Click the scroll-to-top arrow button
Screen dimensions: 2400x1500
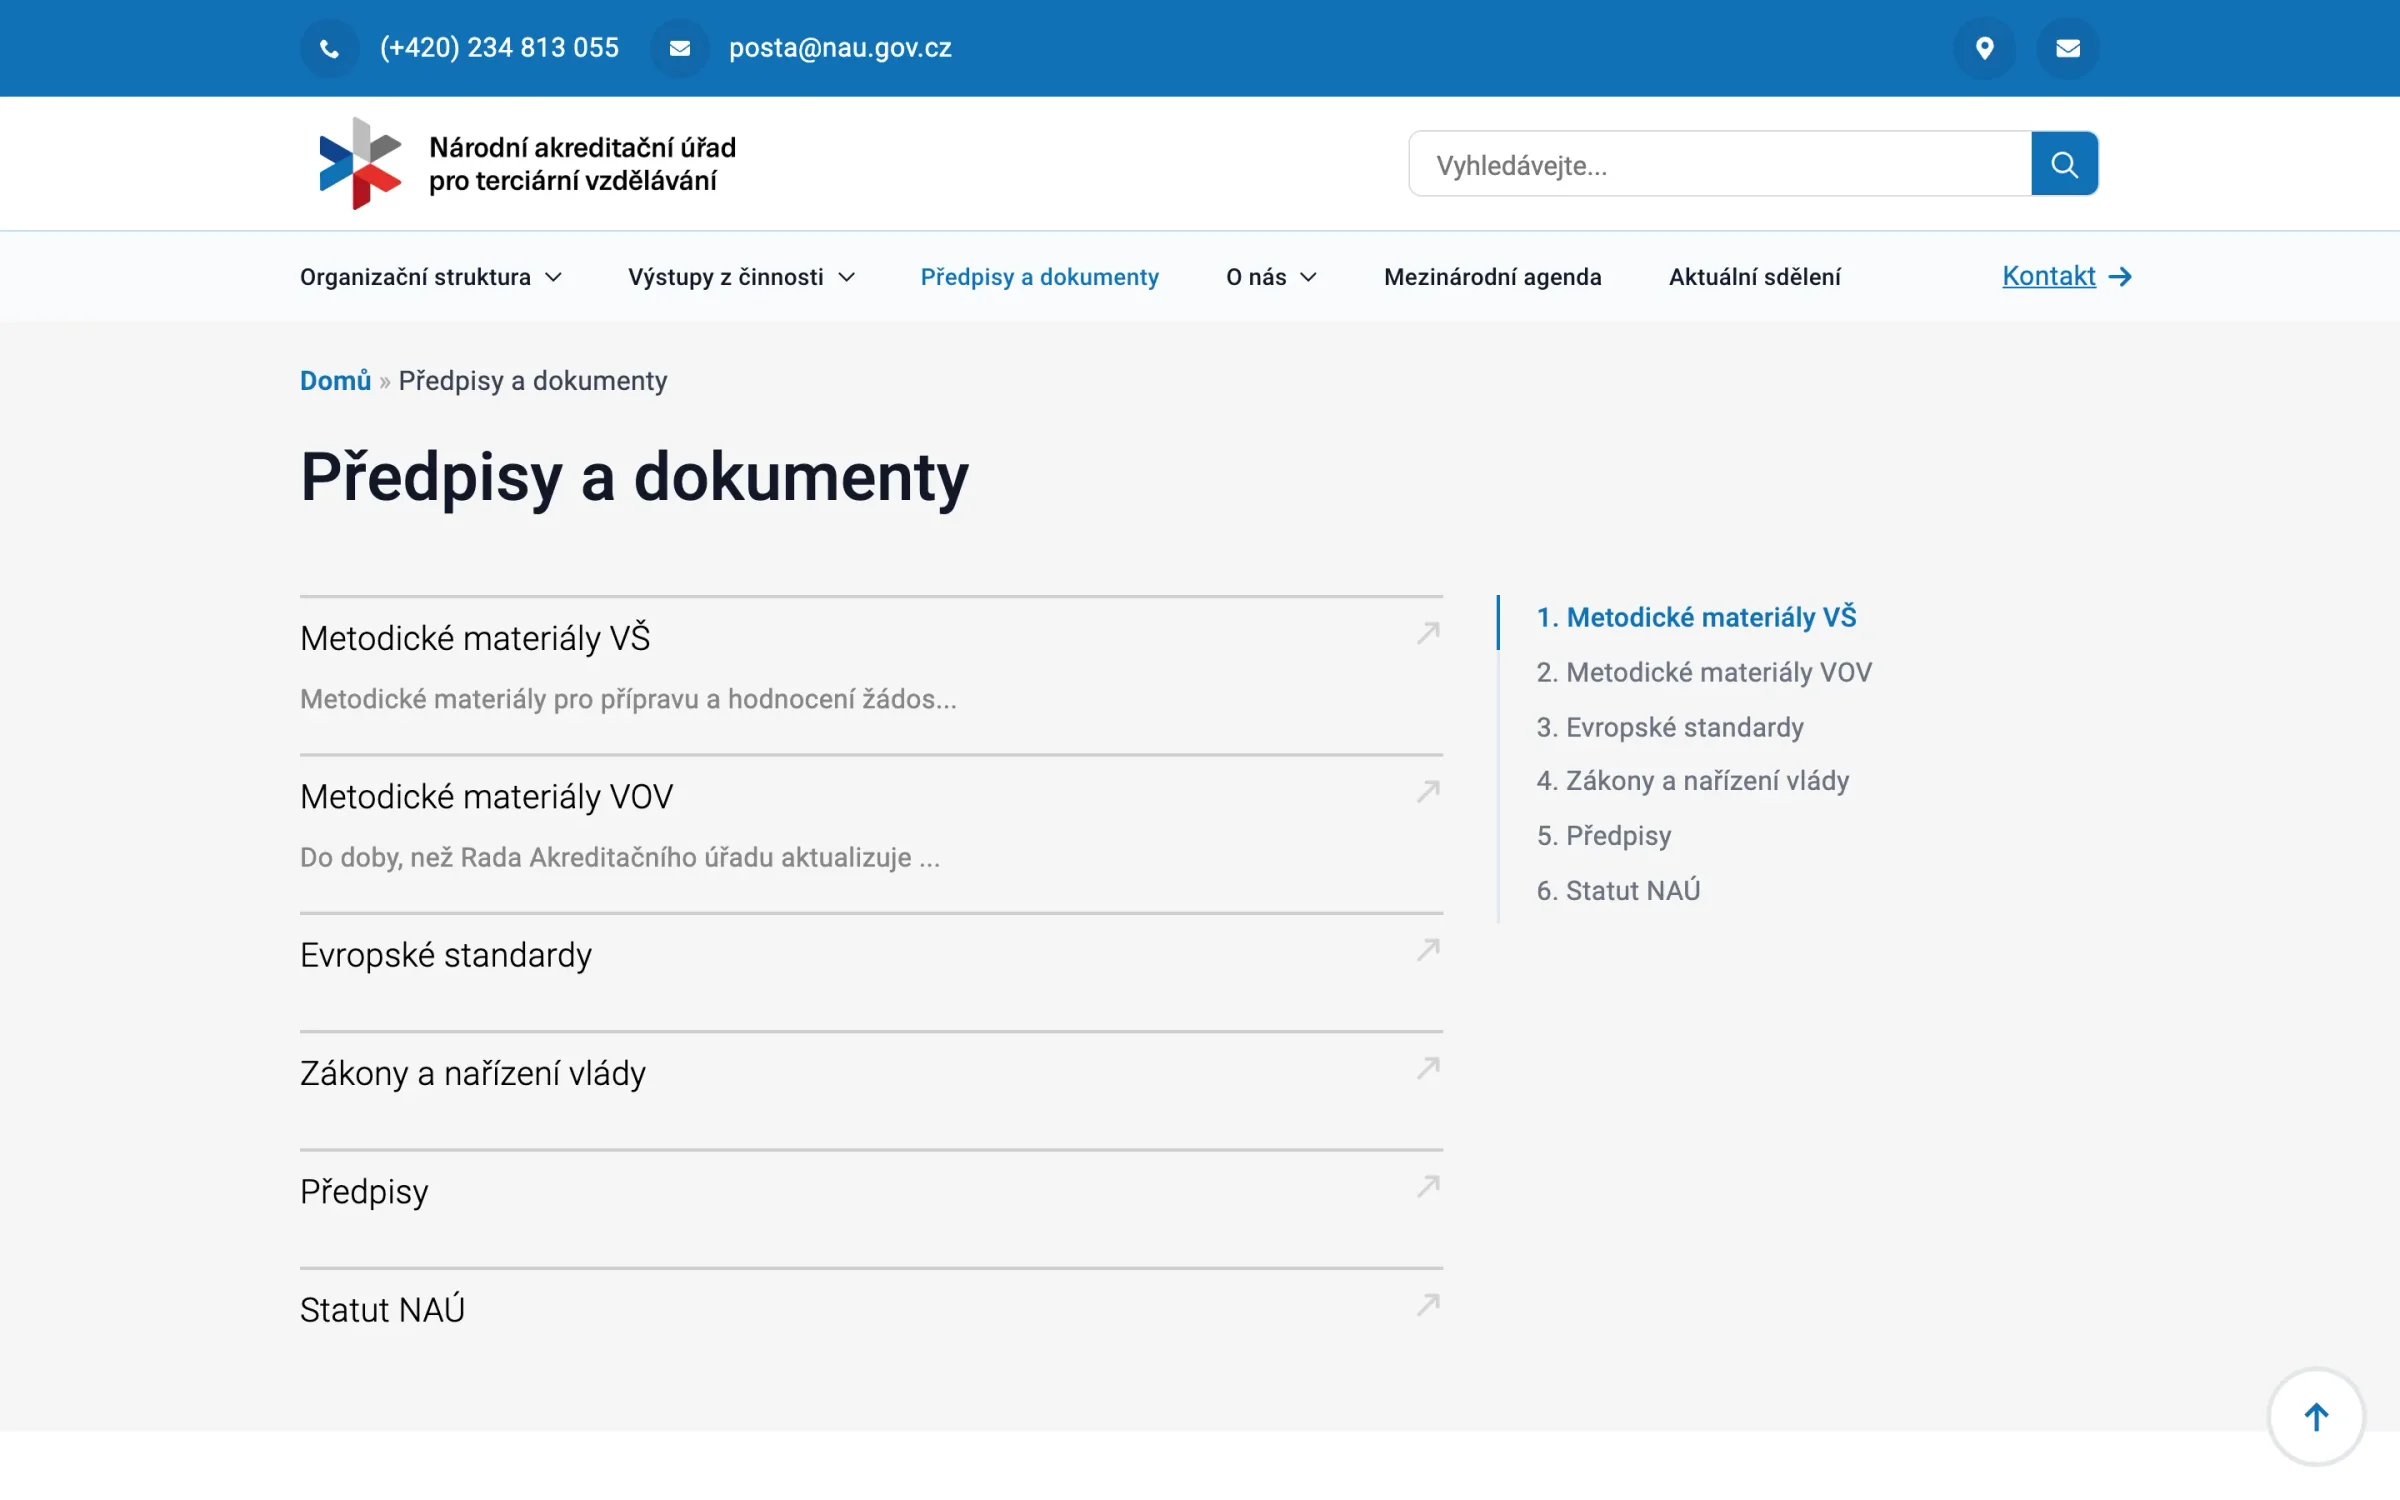click(x=2316, y=1417)
